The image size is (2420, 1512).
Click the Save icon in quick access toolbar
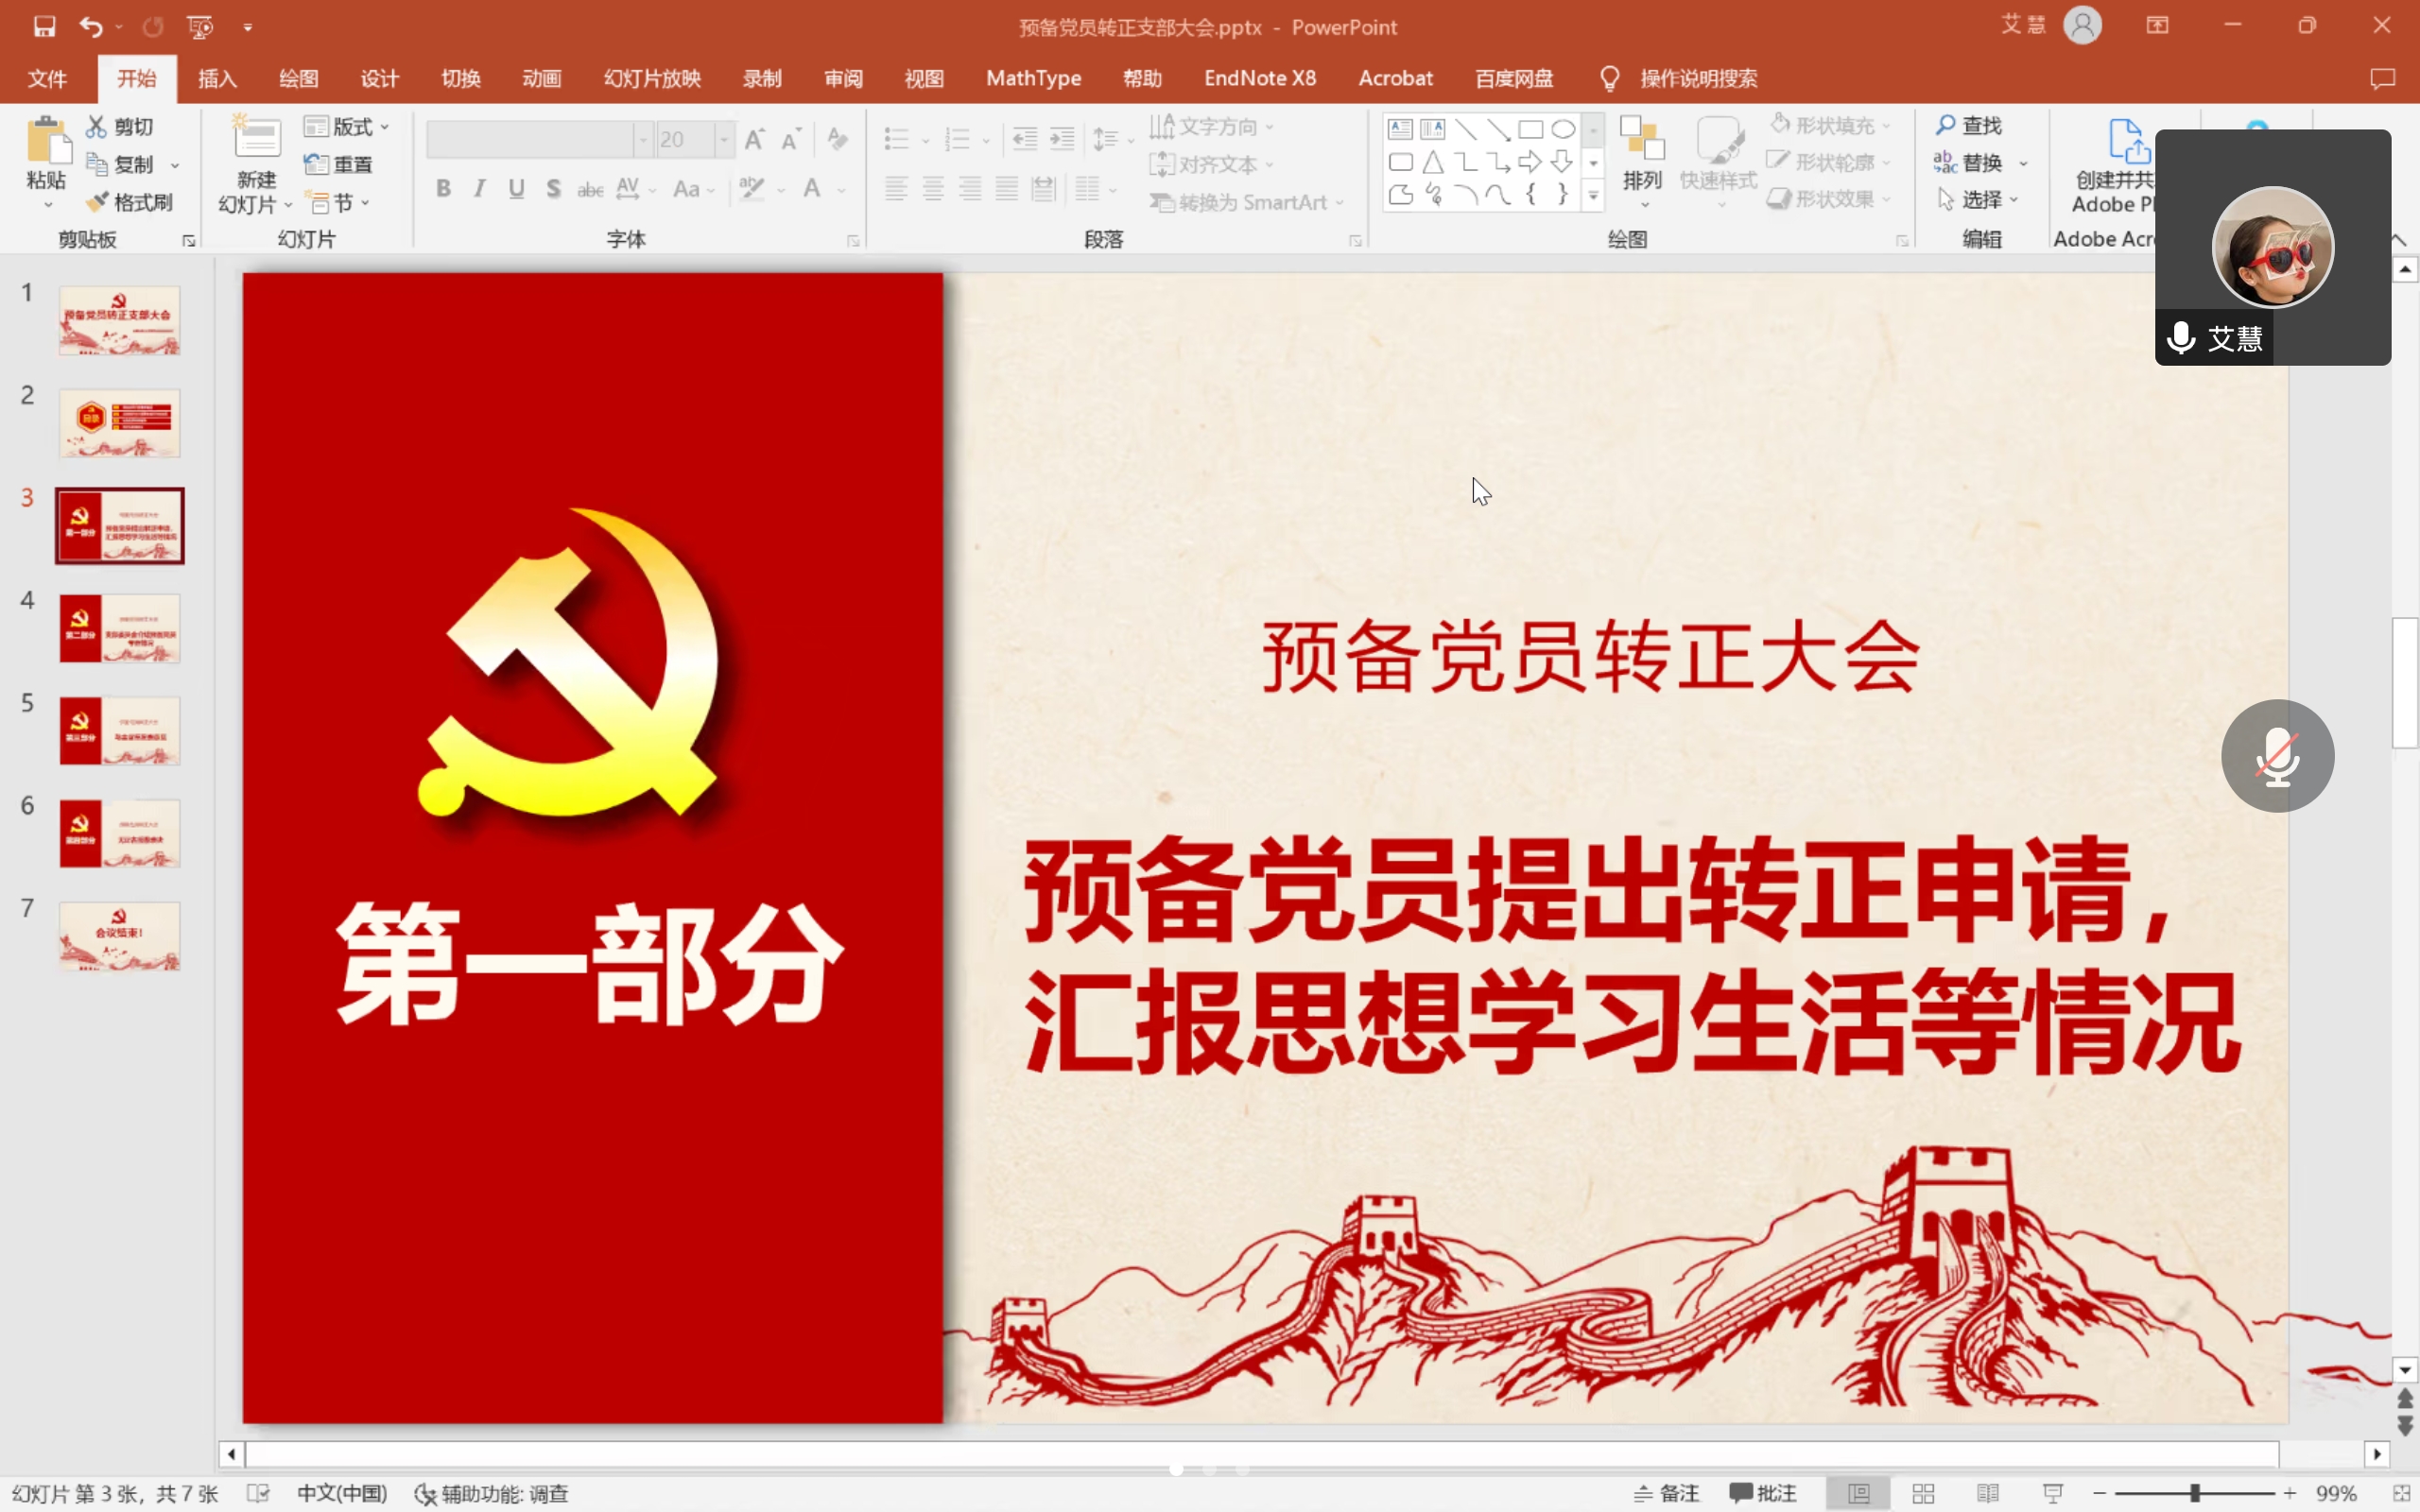[x=44, y=27]
